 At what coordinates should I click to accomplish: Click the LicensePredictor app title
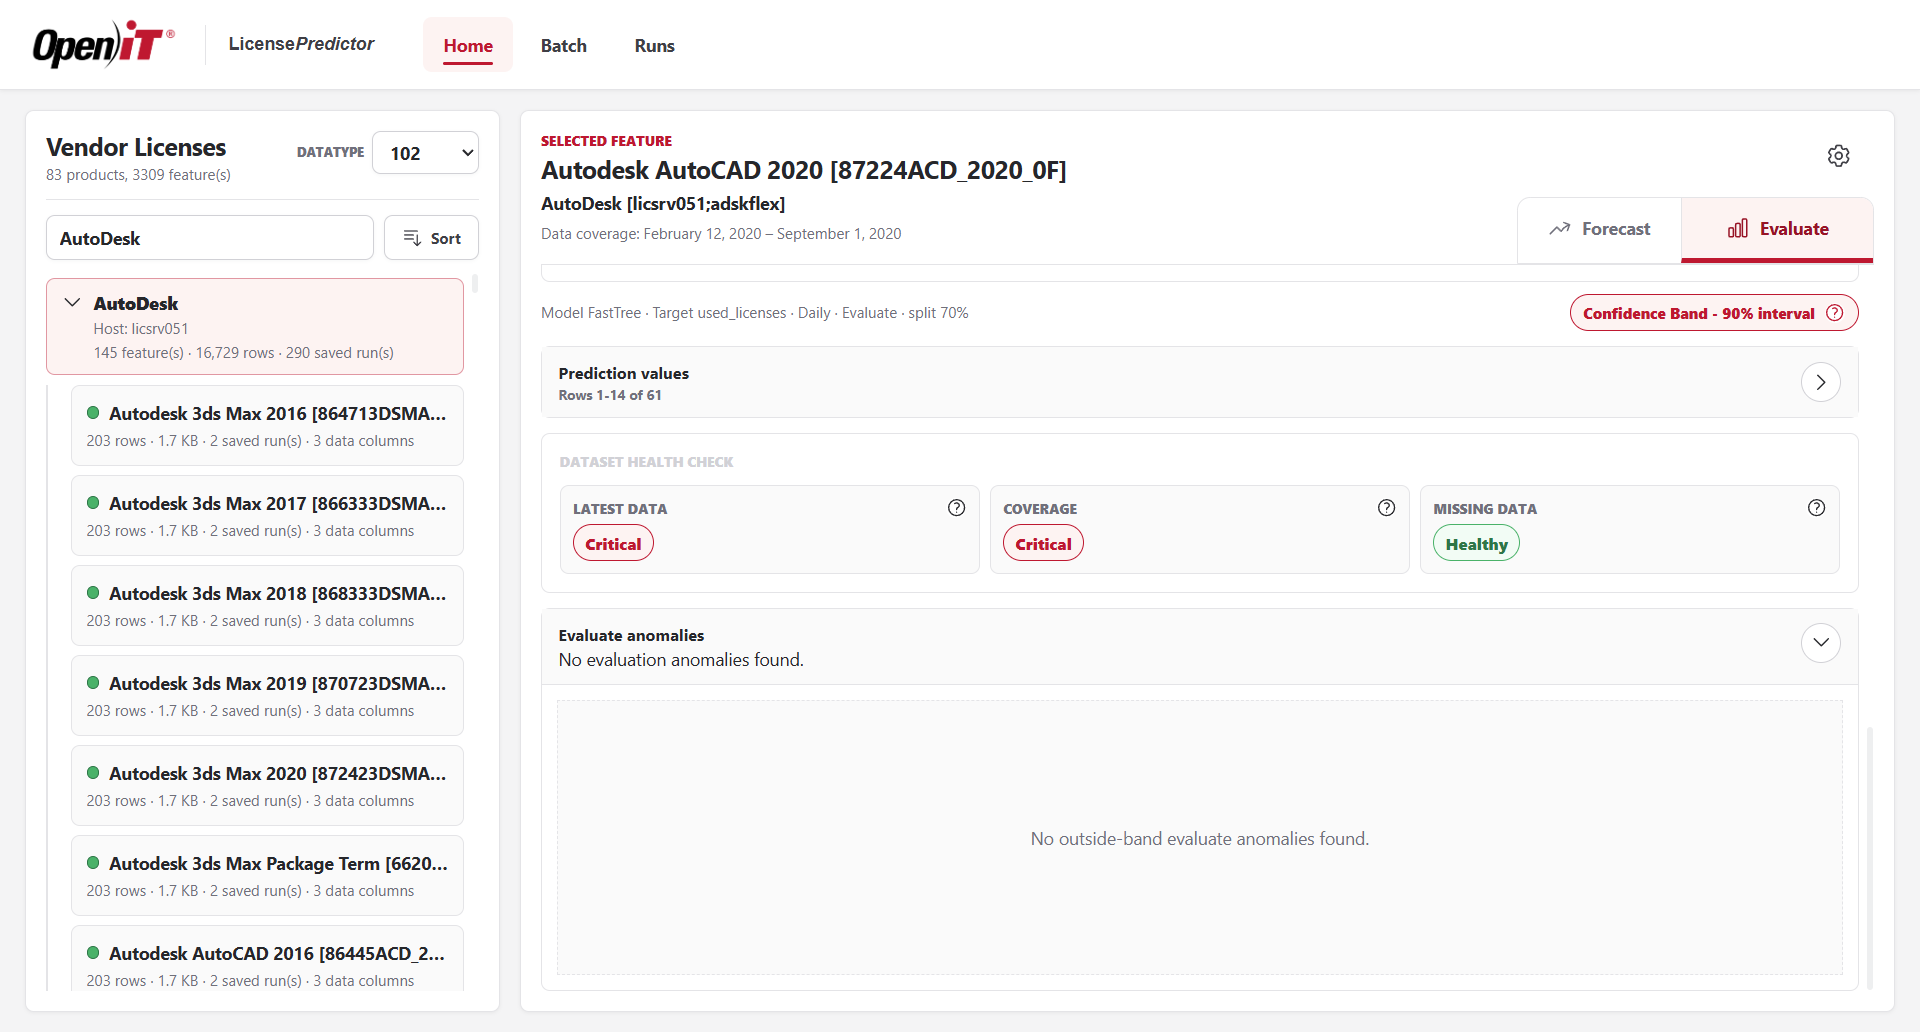tap(301, 44)
